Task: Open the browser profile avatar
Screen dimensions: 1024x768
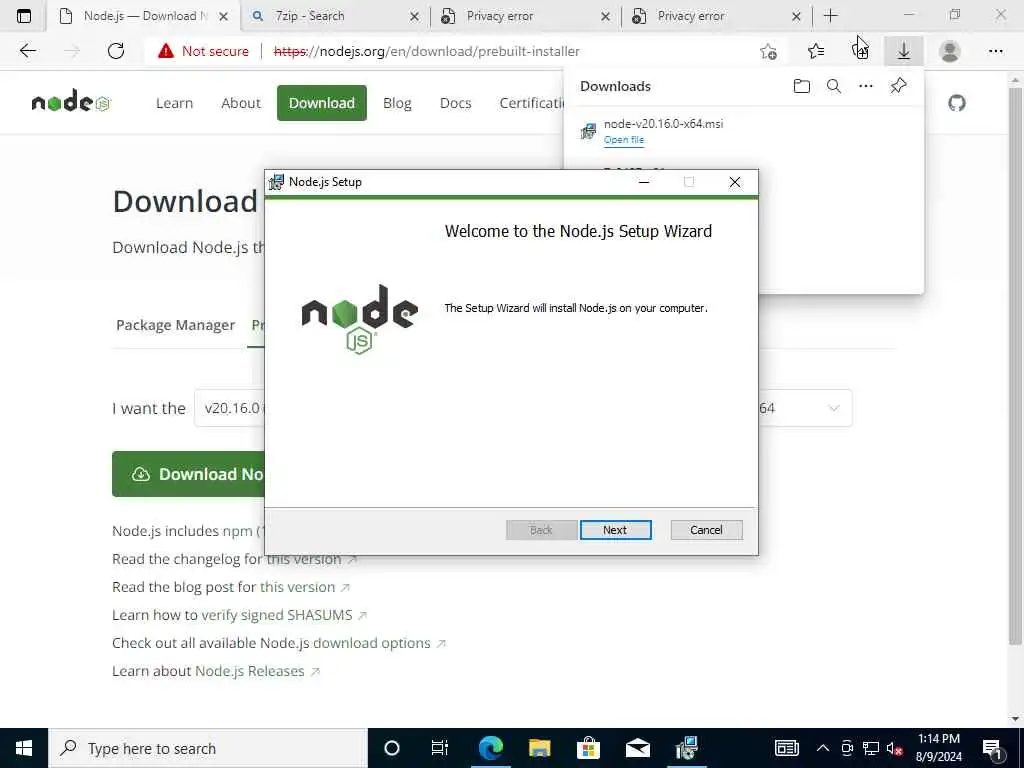Action: pyautogui.click(x=950, y=51)
